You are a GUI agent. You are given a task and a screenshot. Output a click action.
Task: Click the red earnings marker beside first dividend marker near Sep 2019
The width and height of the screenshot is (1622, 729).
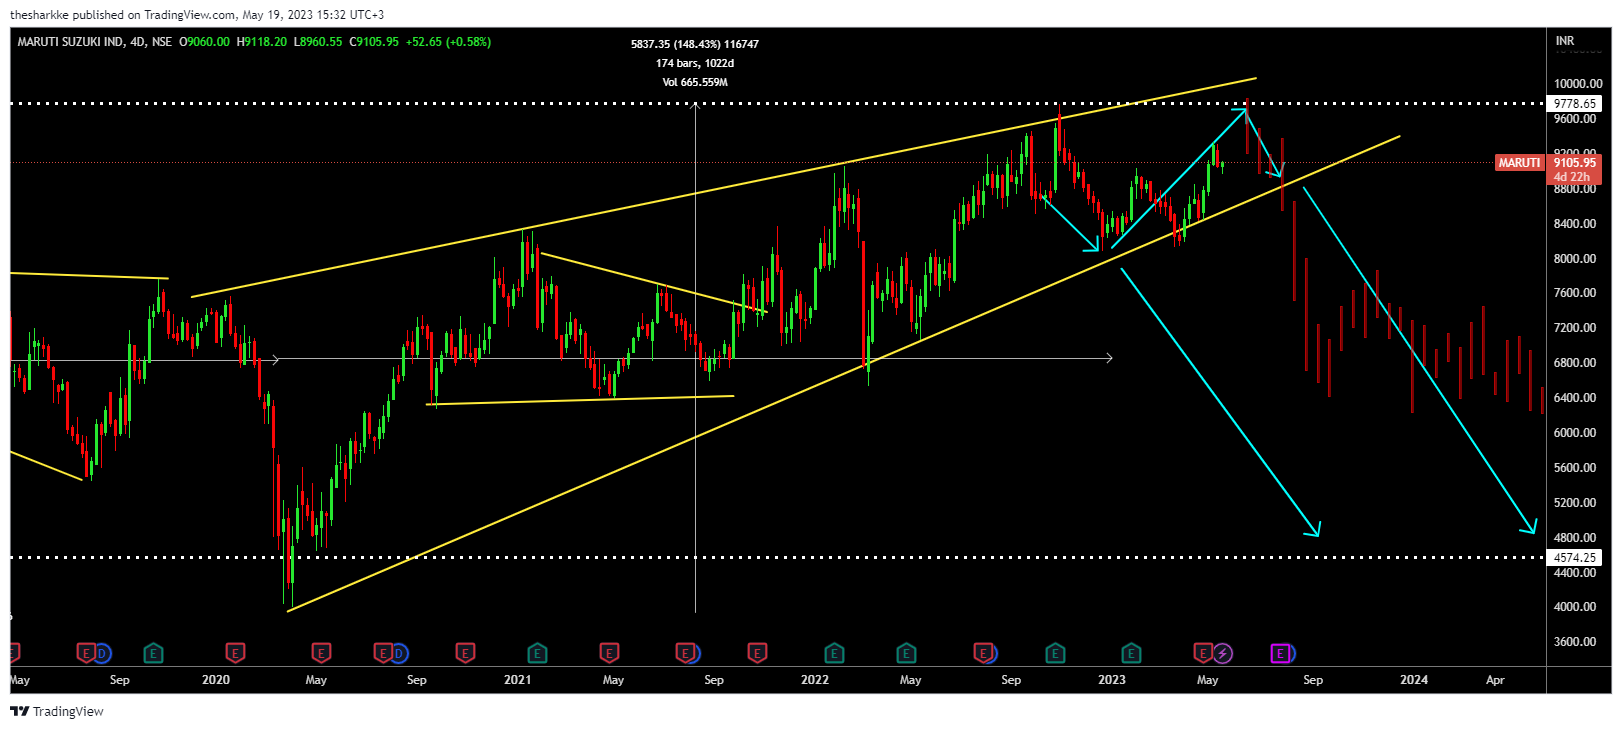pyautogui.click(x=86, y=653)
